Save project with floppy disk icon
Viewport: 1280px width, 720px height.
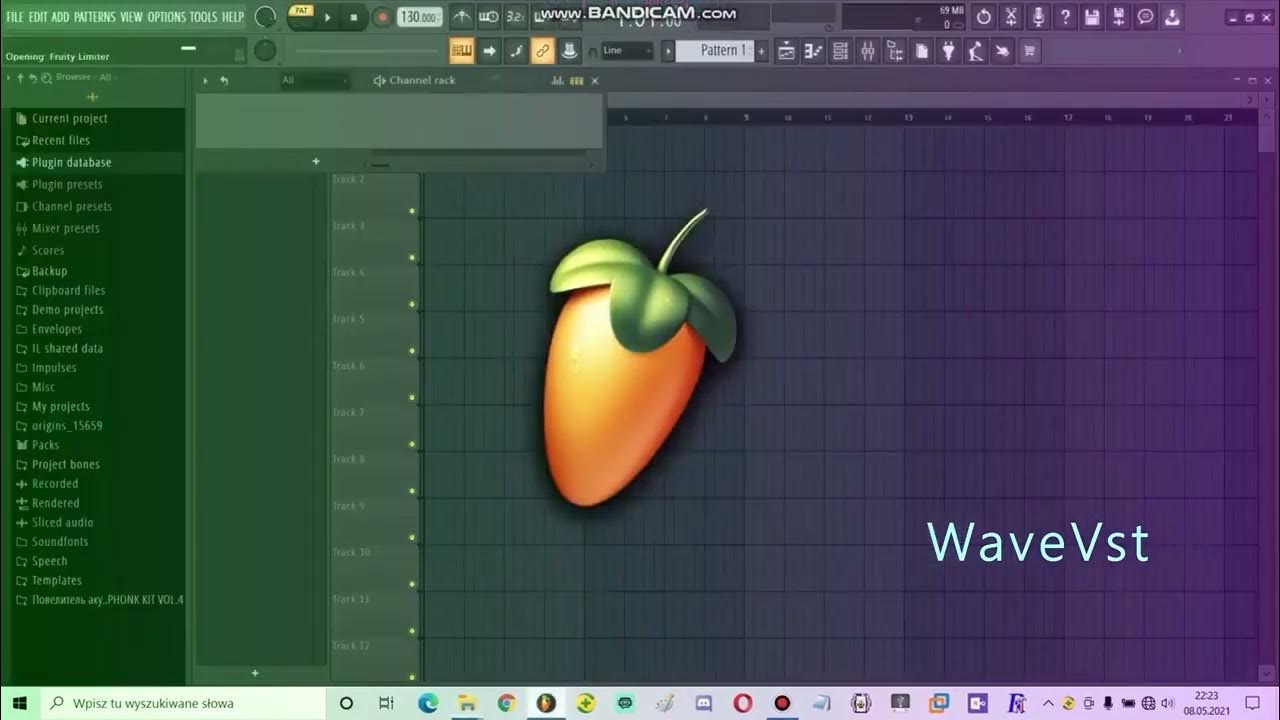tap(1092, 17)
